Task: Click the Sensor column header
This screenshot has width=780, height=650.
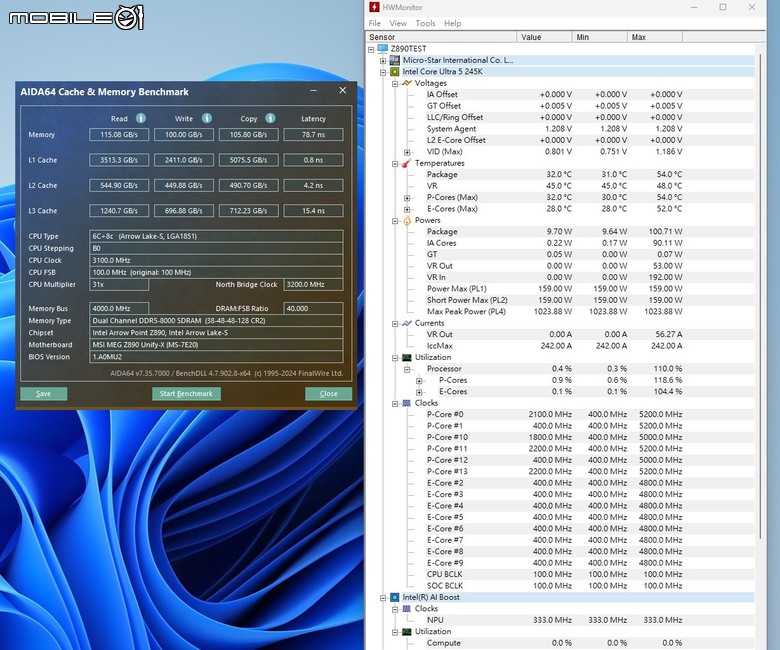Action: pyautogui.click(x=441, y=37)
